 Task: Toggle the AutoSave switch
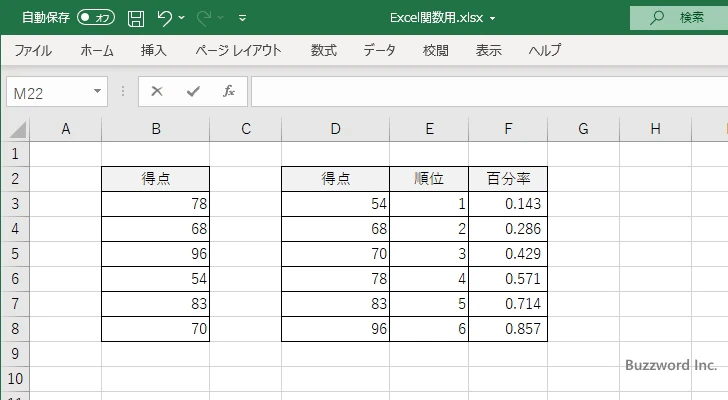(96, 18)
